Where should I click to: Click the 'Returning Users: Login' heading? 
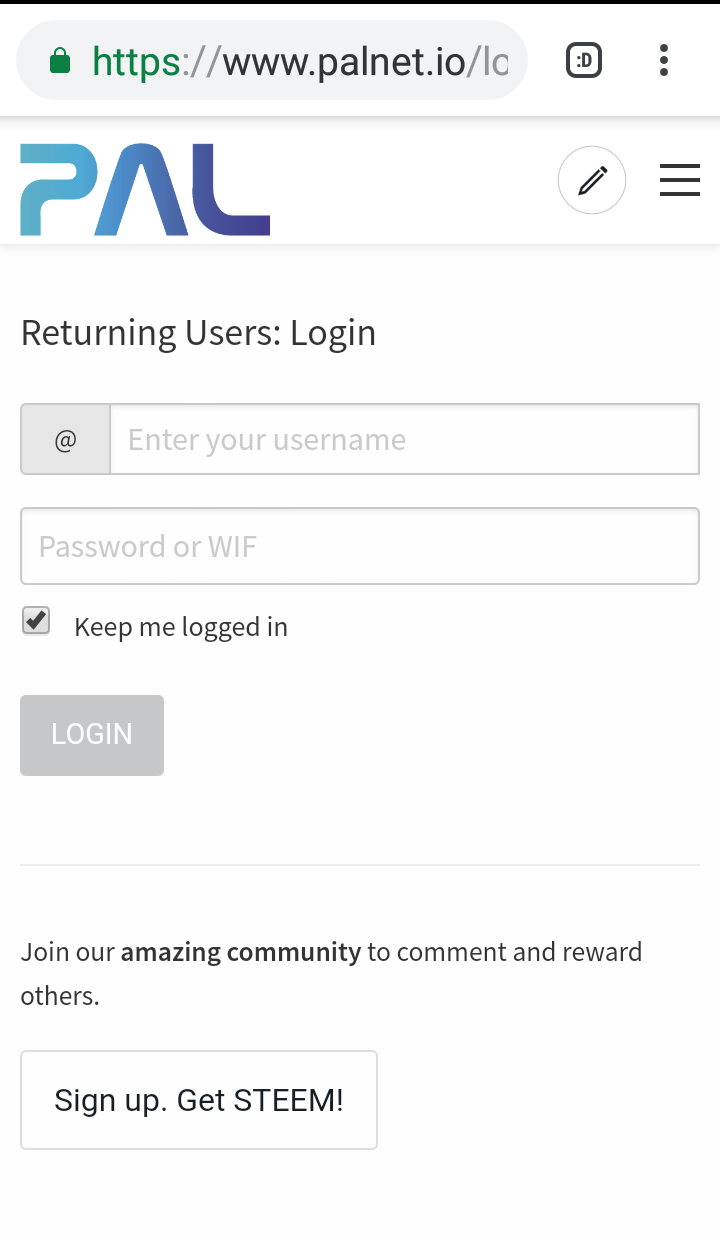click(x=198, y=333)
